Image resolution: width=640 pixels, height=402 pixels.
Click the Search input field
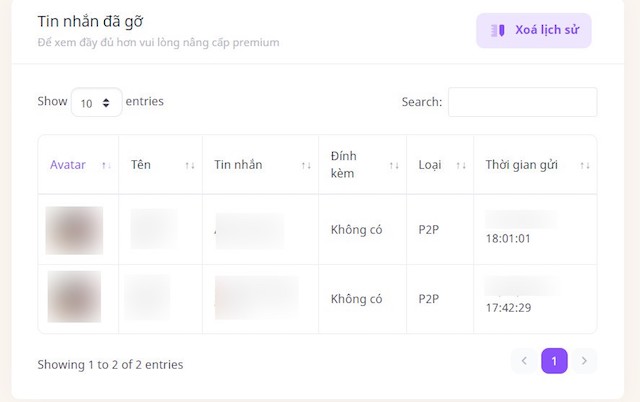coord(522,102)
